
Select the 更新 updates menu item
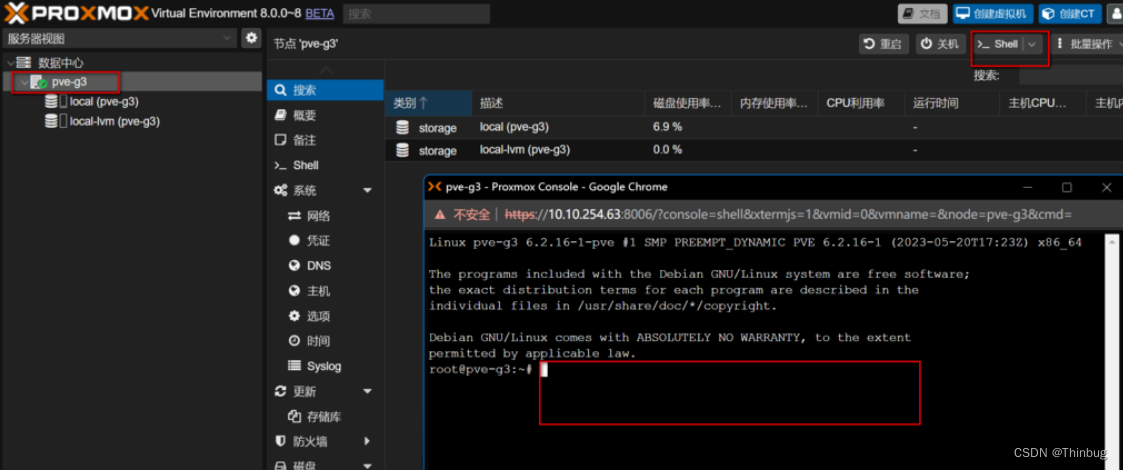[x=304, y=392]
